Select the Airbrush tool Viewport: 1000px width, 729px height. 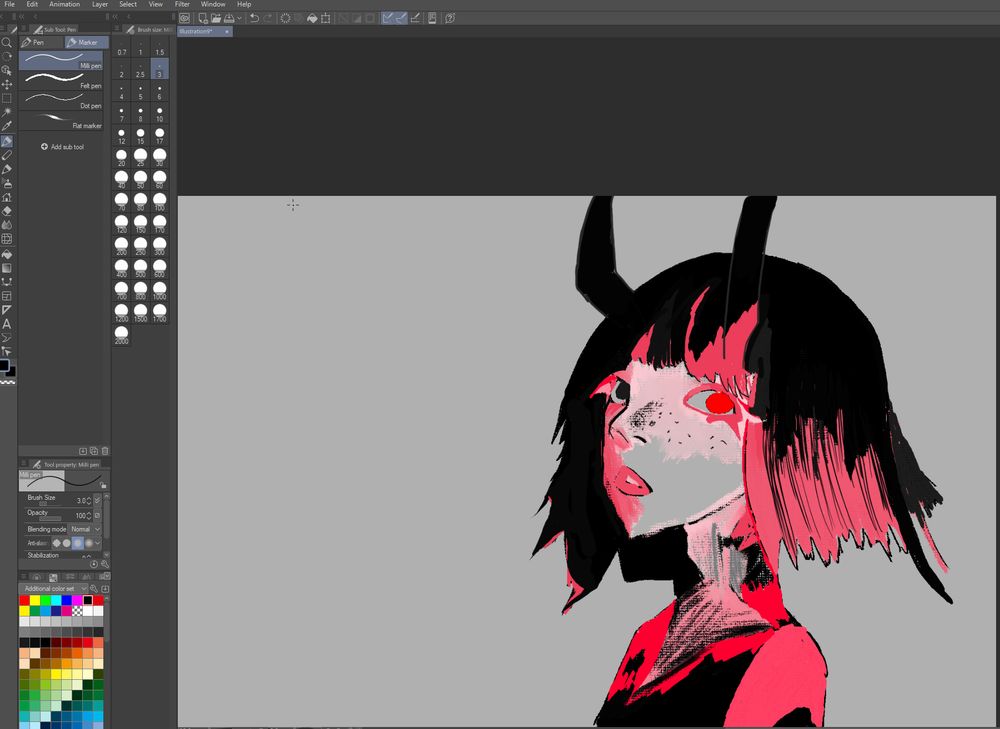pos(6,183)
